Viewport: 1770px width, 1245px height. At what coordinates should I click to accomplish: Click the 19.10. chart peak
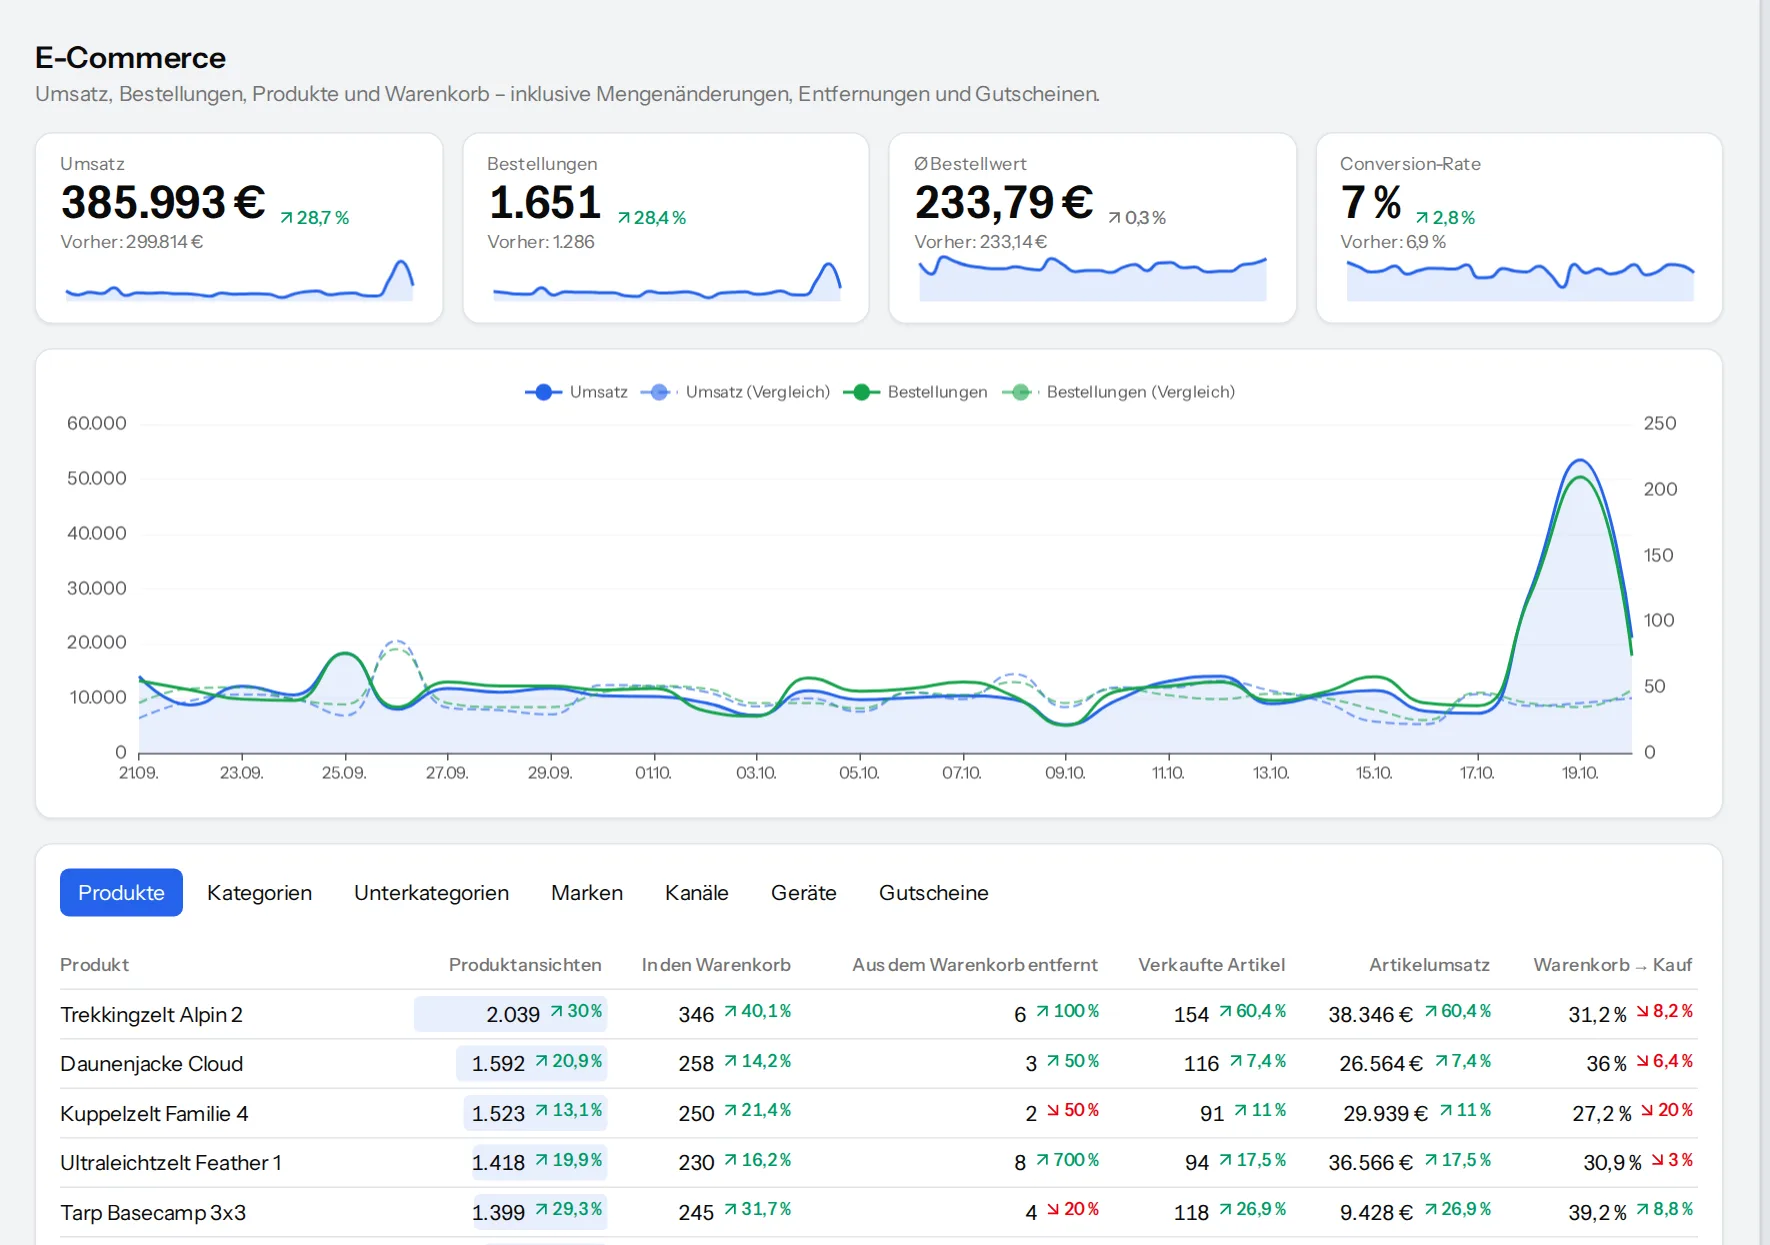tap(1579, 461)
